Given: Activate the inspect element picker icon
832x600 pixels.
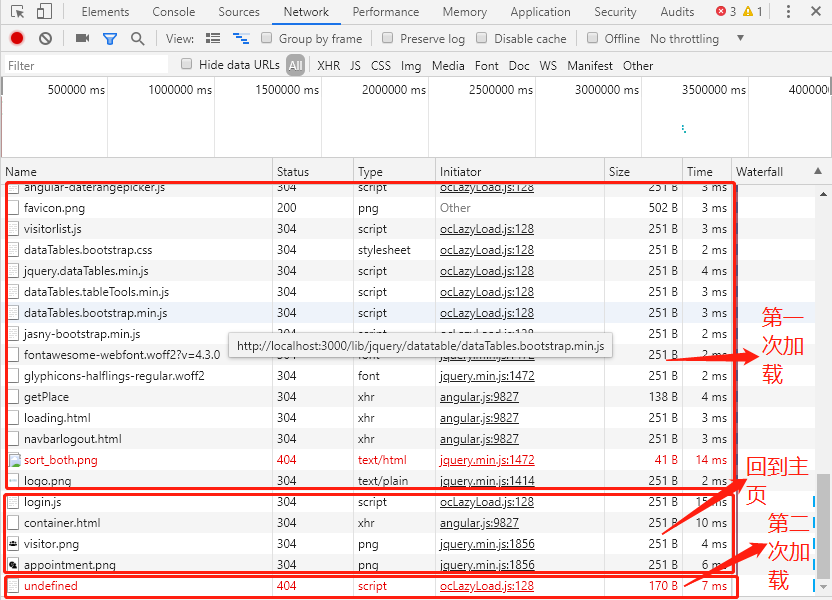Looking at the screenshot, I should coord(18,12).
